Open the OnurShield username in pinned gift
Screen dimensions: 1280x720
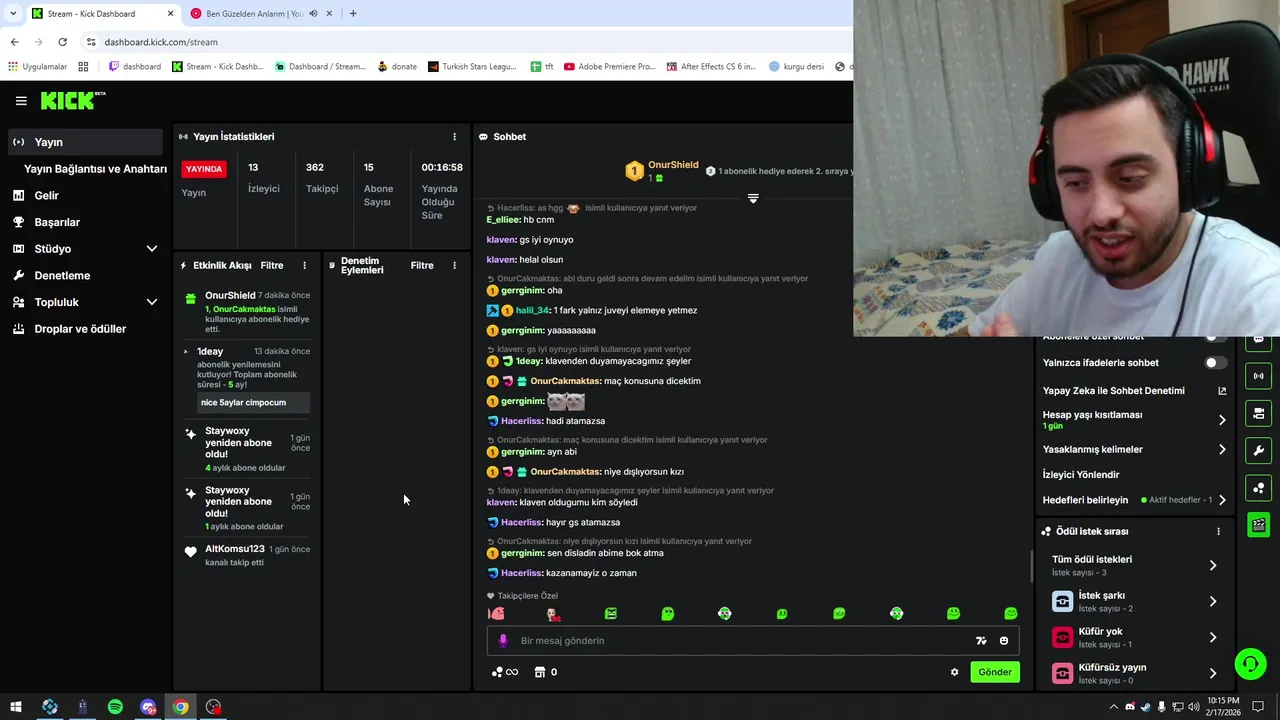coord(673,165)
